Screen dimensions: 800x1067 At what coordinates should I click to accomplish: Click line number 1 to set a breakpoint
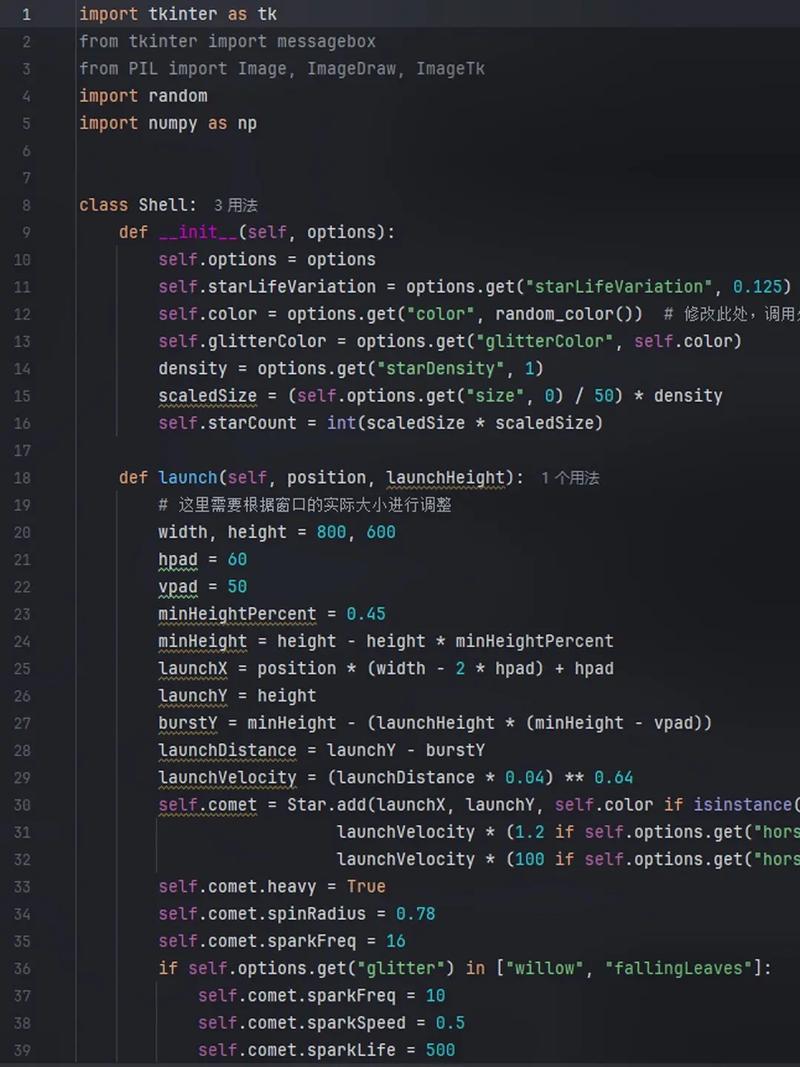point(23,14)
